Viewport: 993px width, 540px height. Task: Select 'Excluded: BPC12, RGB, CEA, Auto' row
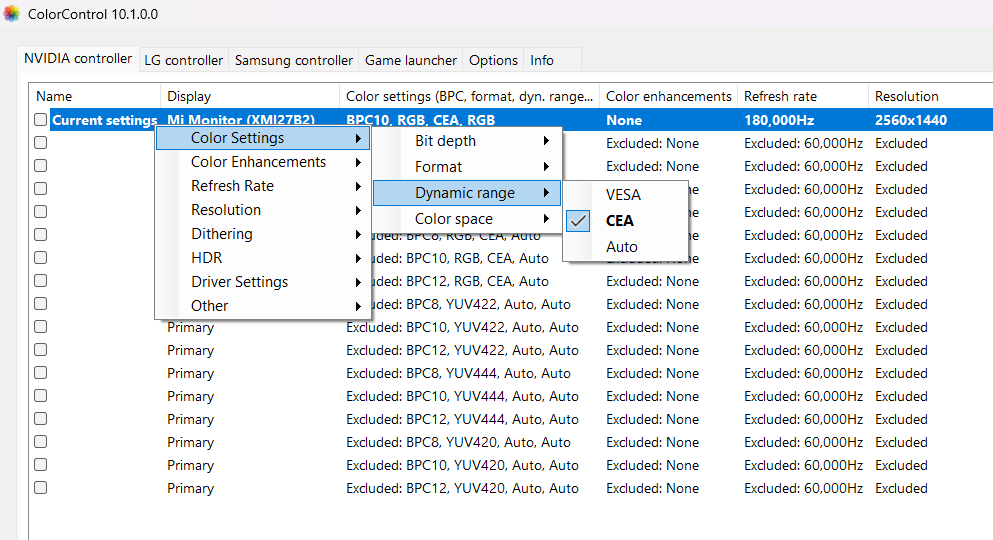460,281
